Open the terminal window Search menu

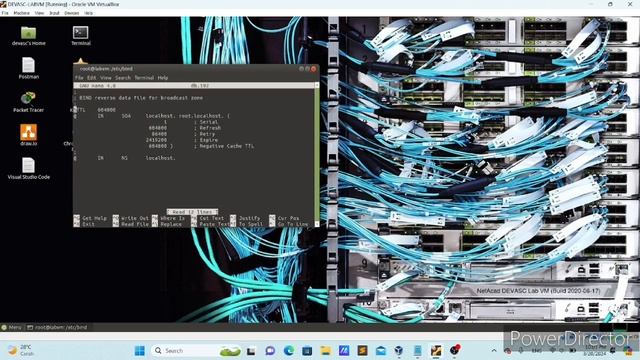[122, 78]
